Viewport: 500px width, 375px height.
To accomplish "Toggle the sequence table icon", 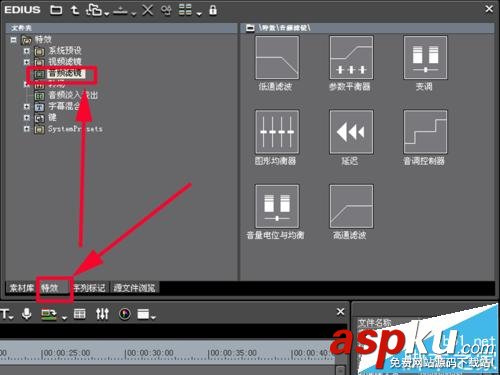I will pyautogui.click(x=79, y=314).
